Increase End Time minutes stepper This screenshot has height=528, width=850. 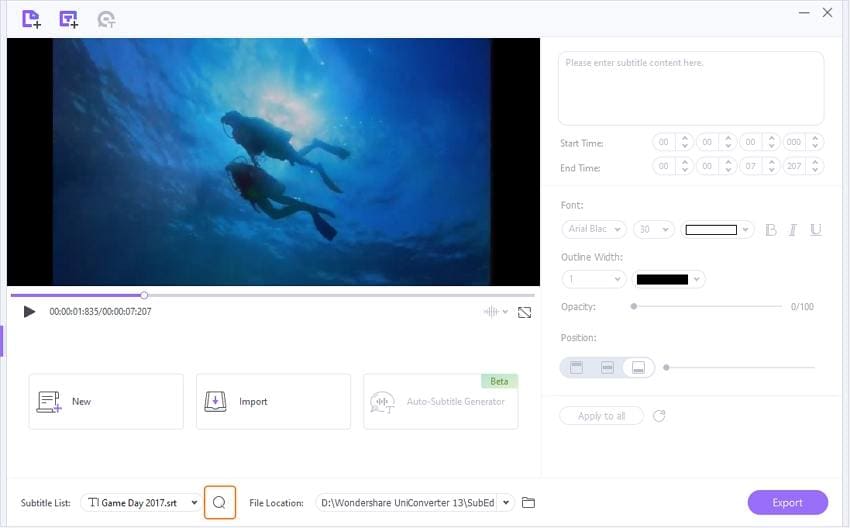point(728,162)
